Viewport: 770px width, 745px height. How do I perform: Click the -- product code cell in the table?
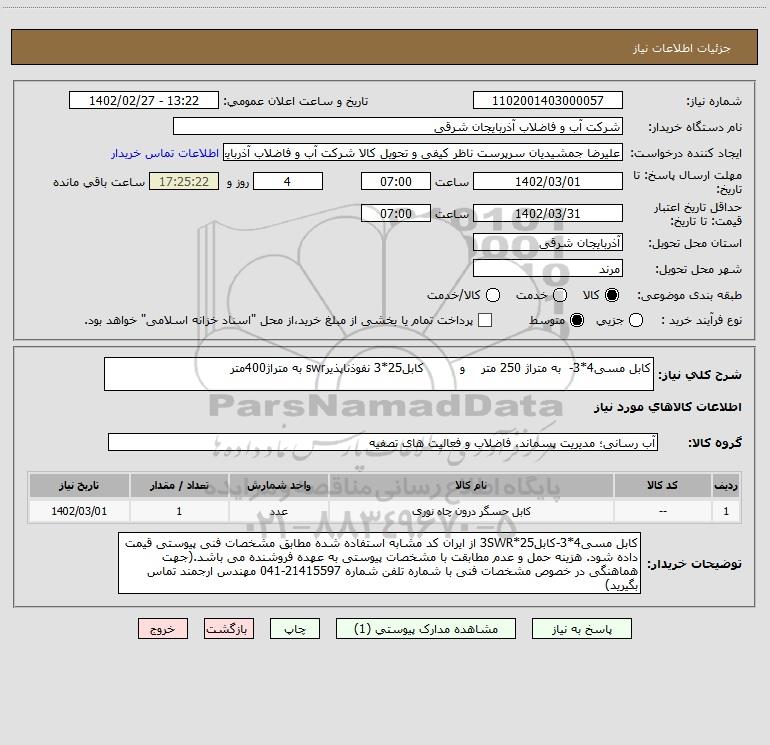click(662, 511)
